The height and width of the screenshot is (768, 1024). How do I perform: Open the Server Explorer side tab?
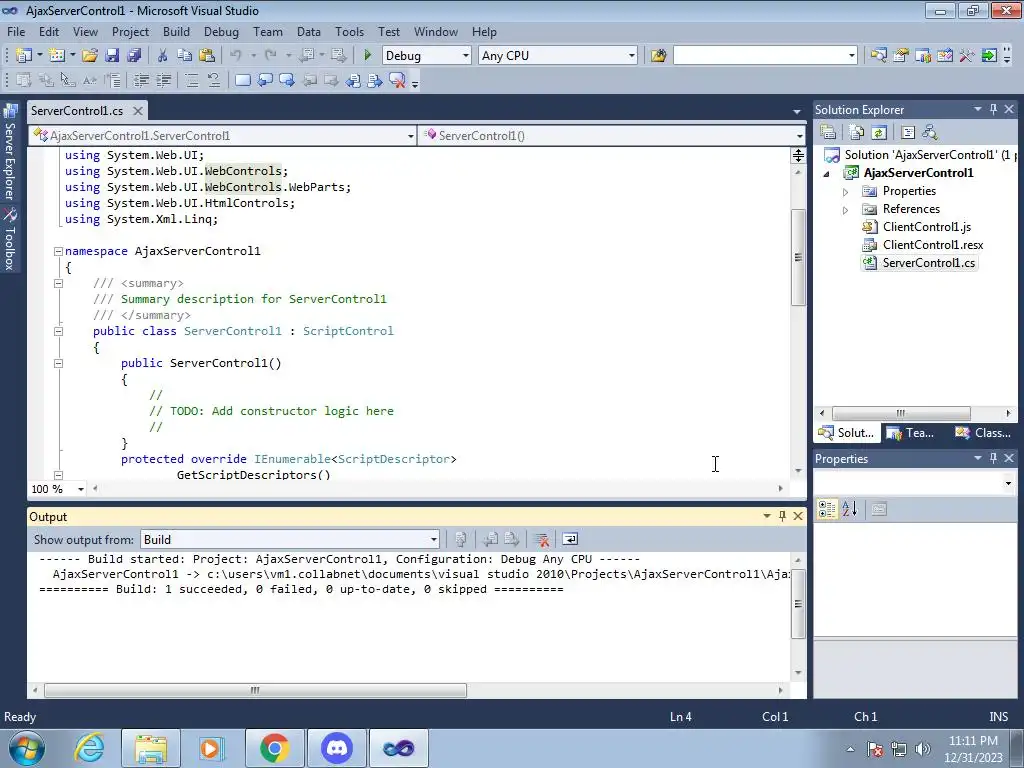click(x=10, y=153)
